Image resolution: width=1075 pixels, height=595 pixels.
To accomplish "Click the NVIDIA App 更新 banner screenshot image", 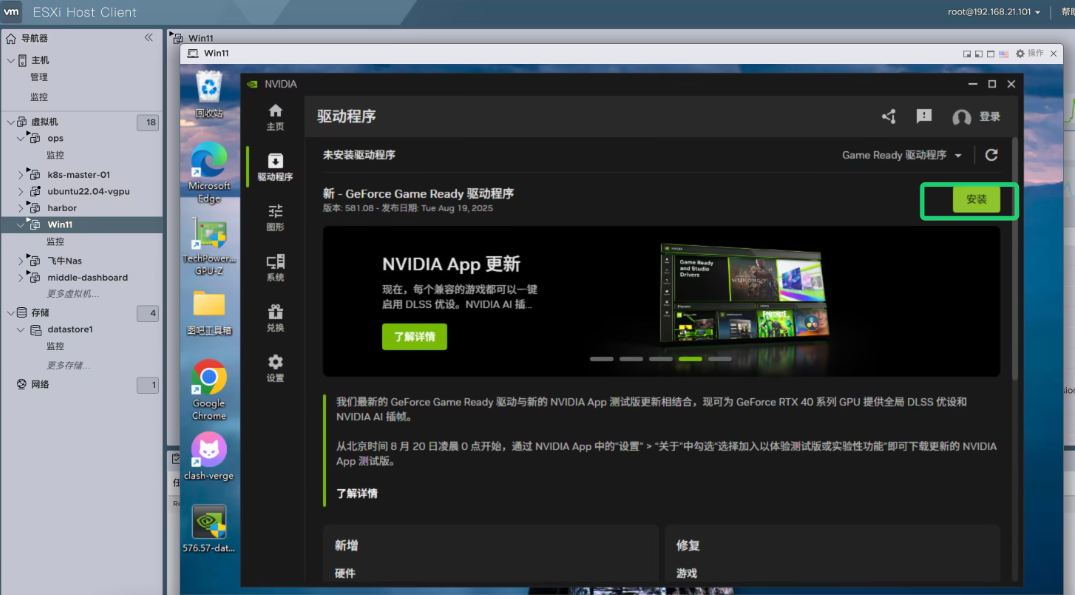I will [x=744, y=293].
